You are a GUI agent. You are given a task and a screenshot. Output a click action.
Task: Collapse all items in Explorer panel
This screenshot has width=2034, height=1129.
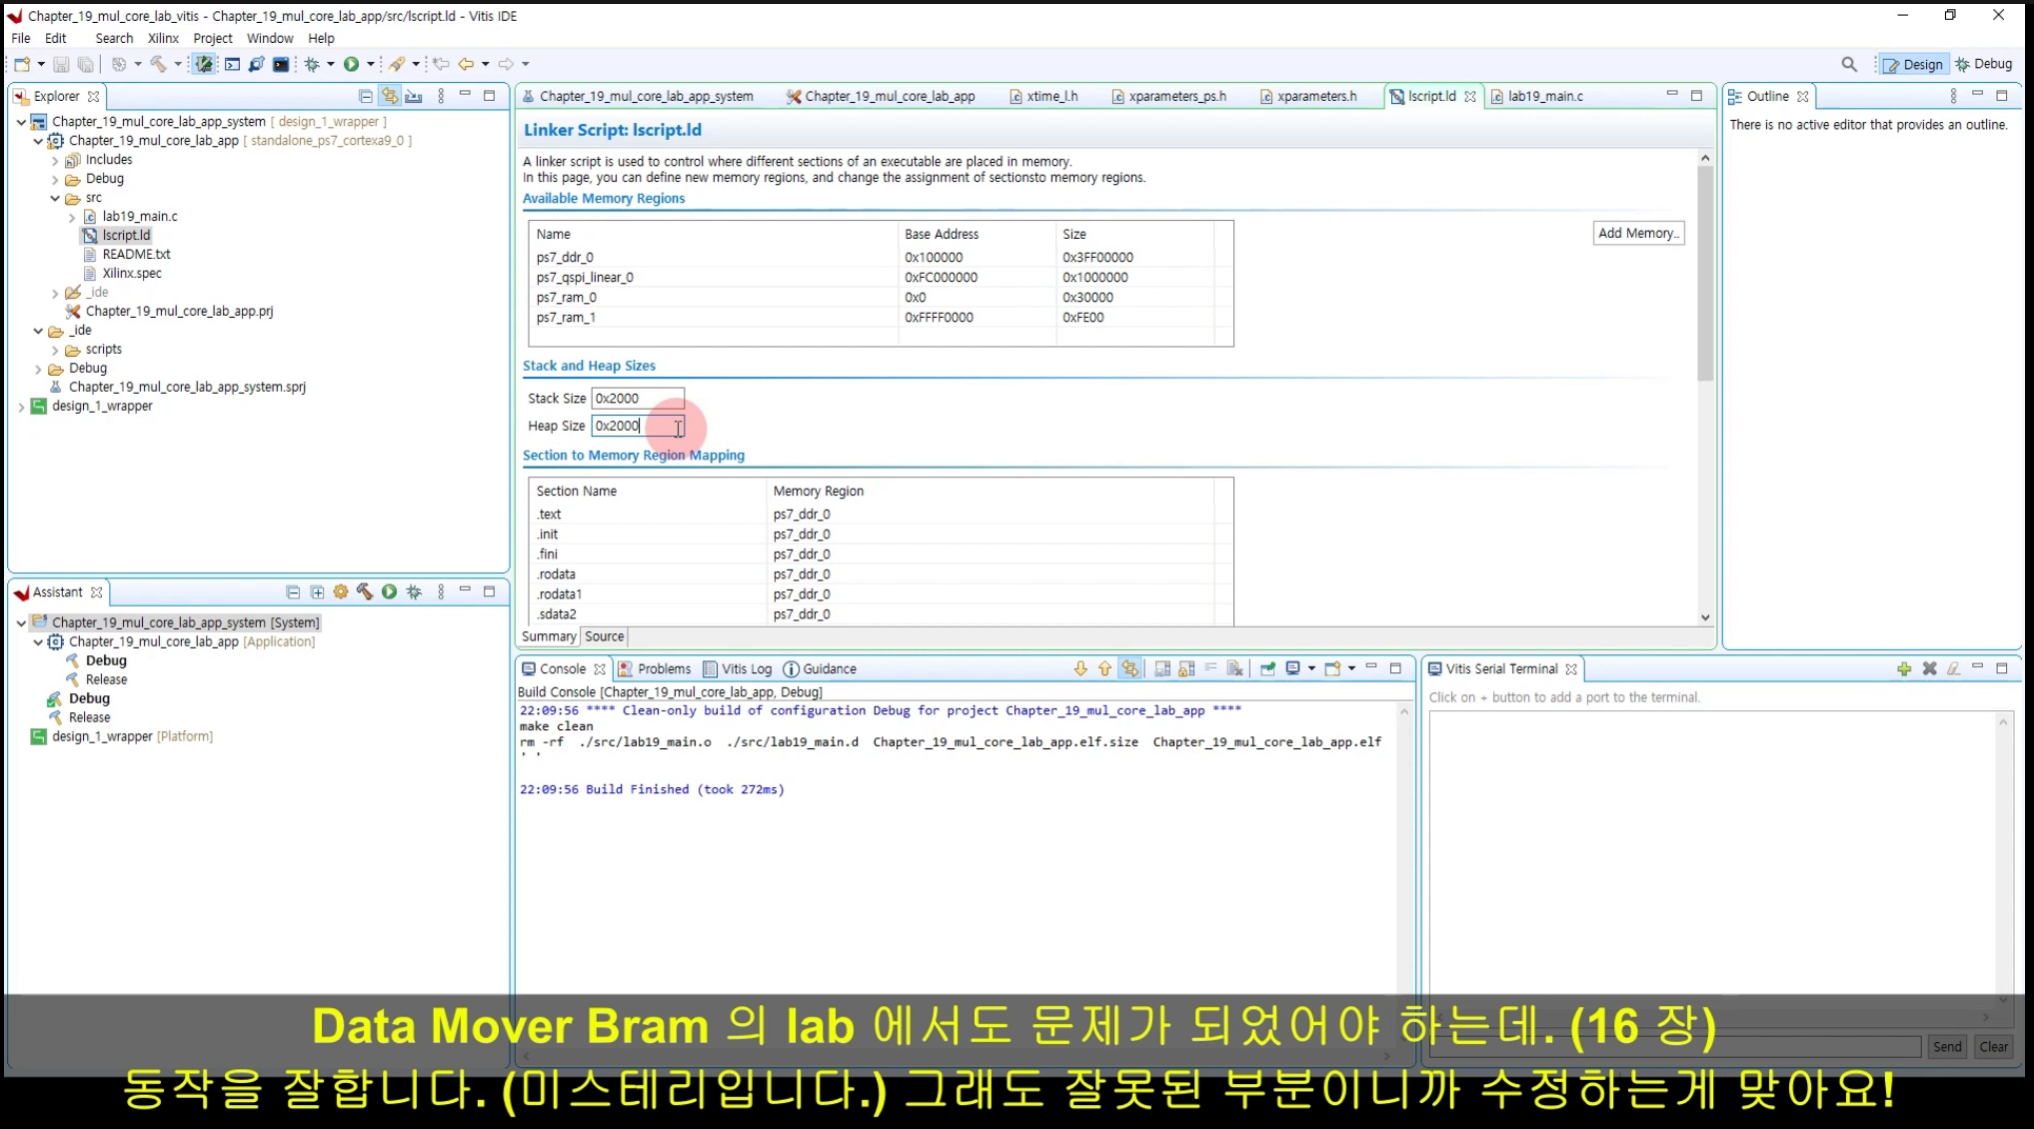coord(366,96)
